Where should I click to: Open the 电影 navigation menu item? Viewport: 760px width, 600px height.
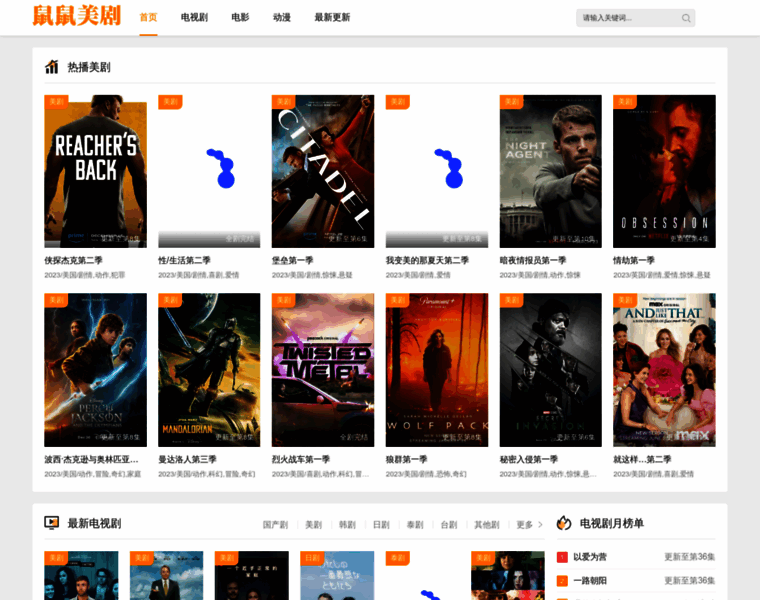[240, 17]
